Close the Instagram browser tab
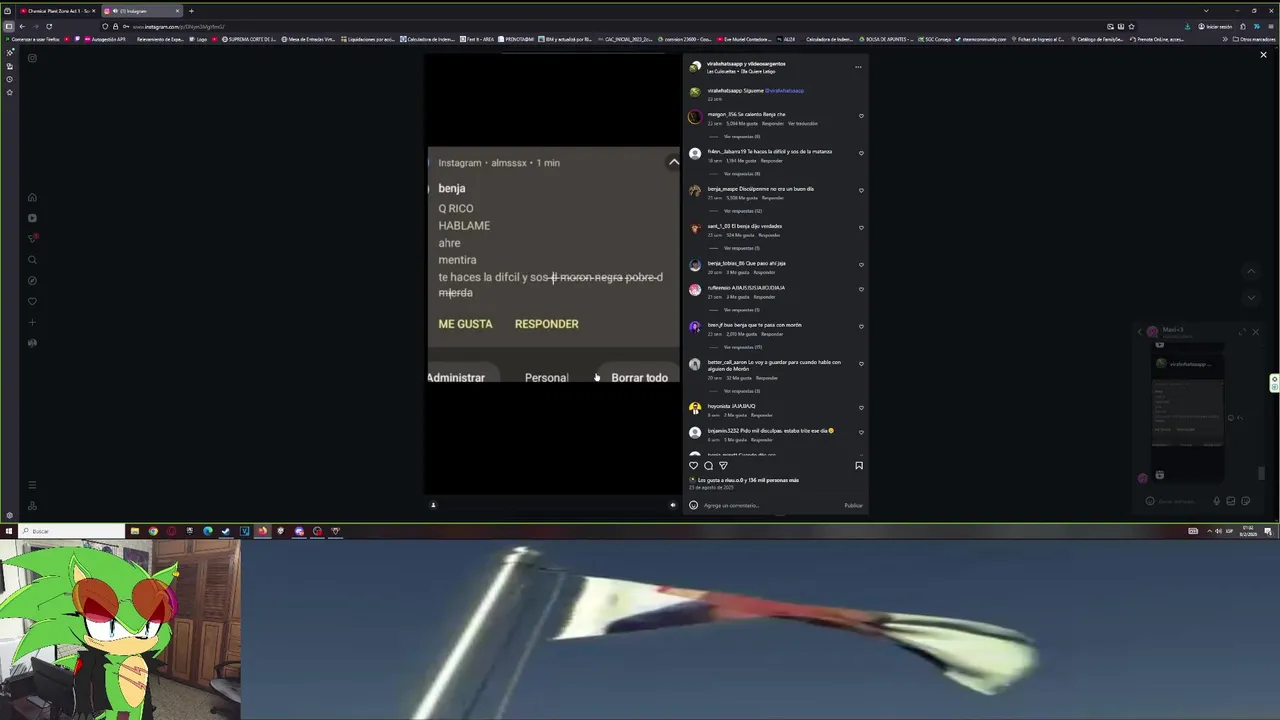1280x720 pixels. [178, 11]
